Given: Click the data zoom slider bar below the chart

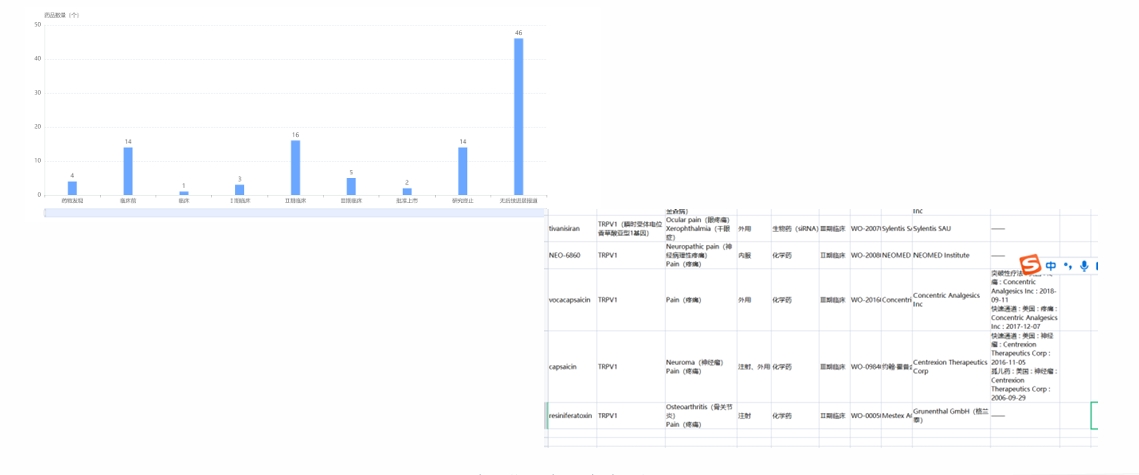Looking at the screenshot, I should coord(294,213).
